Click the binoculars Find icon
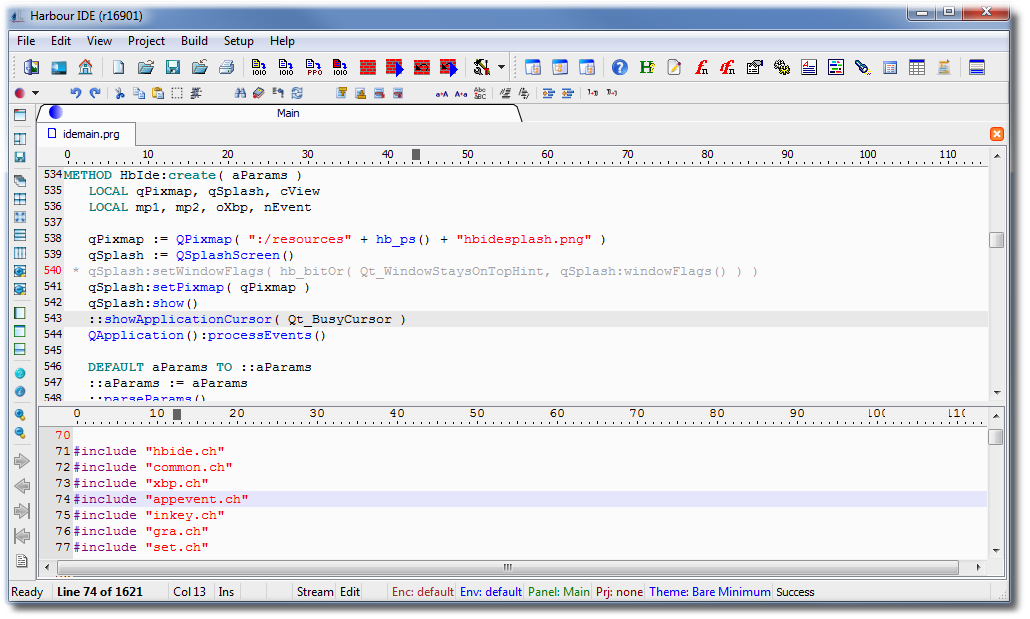The width and height of the screenshot is (1030, 619). coord(240,93)
